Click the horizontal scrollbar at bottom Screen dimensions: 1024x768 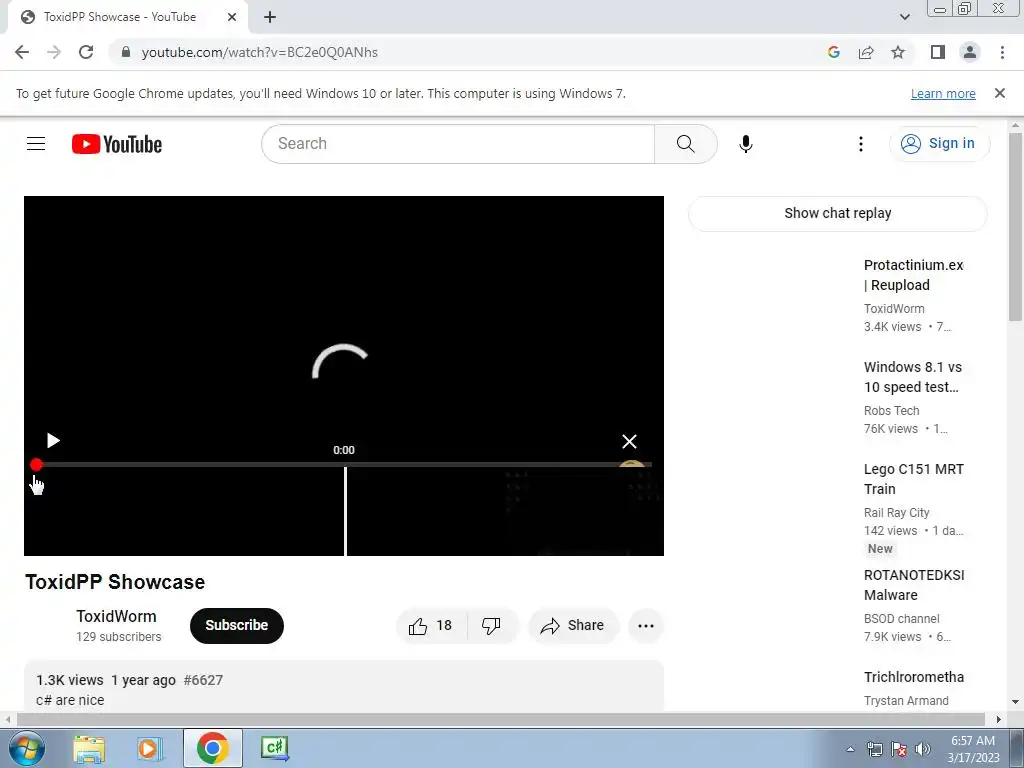pyautogui.click(x=500, y=719)
